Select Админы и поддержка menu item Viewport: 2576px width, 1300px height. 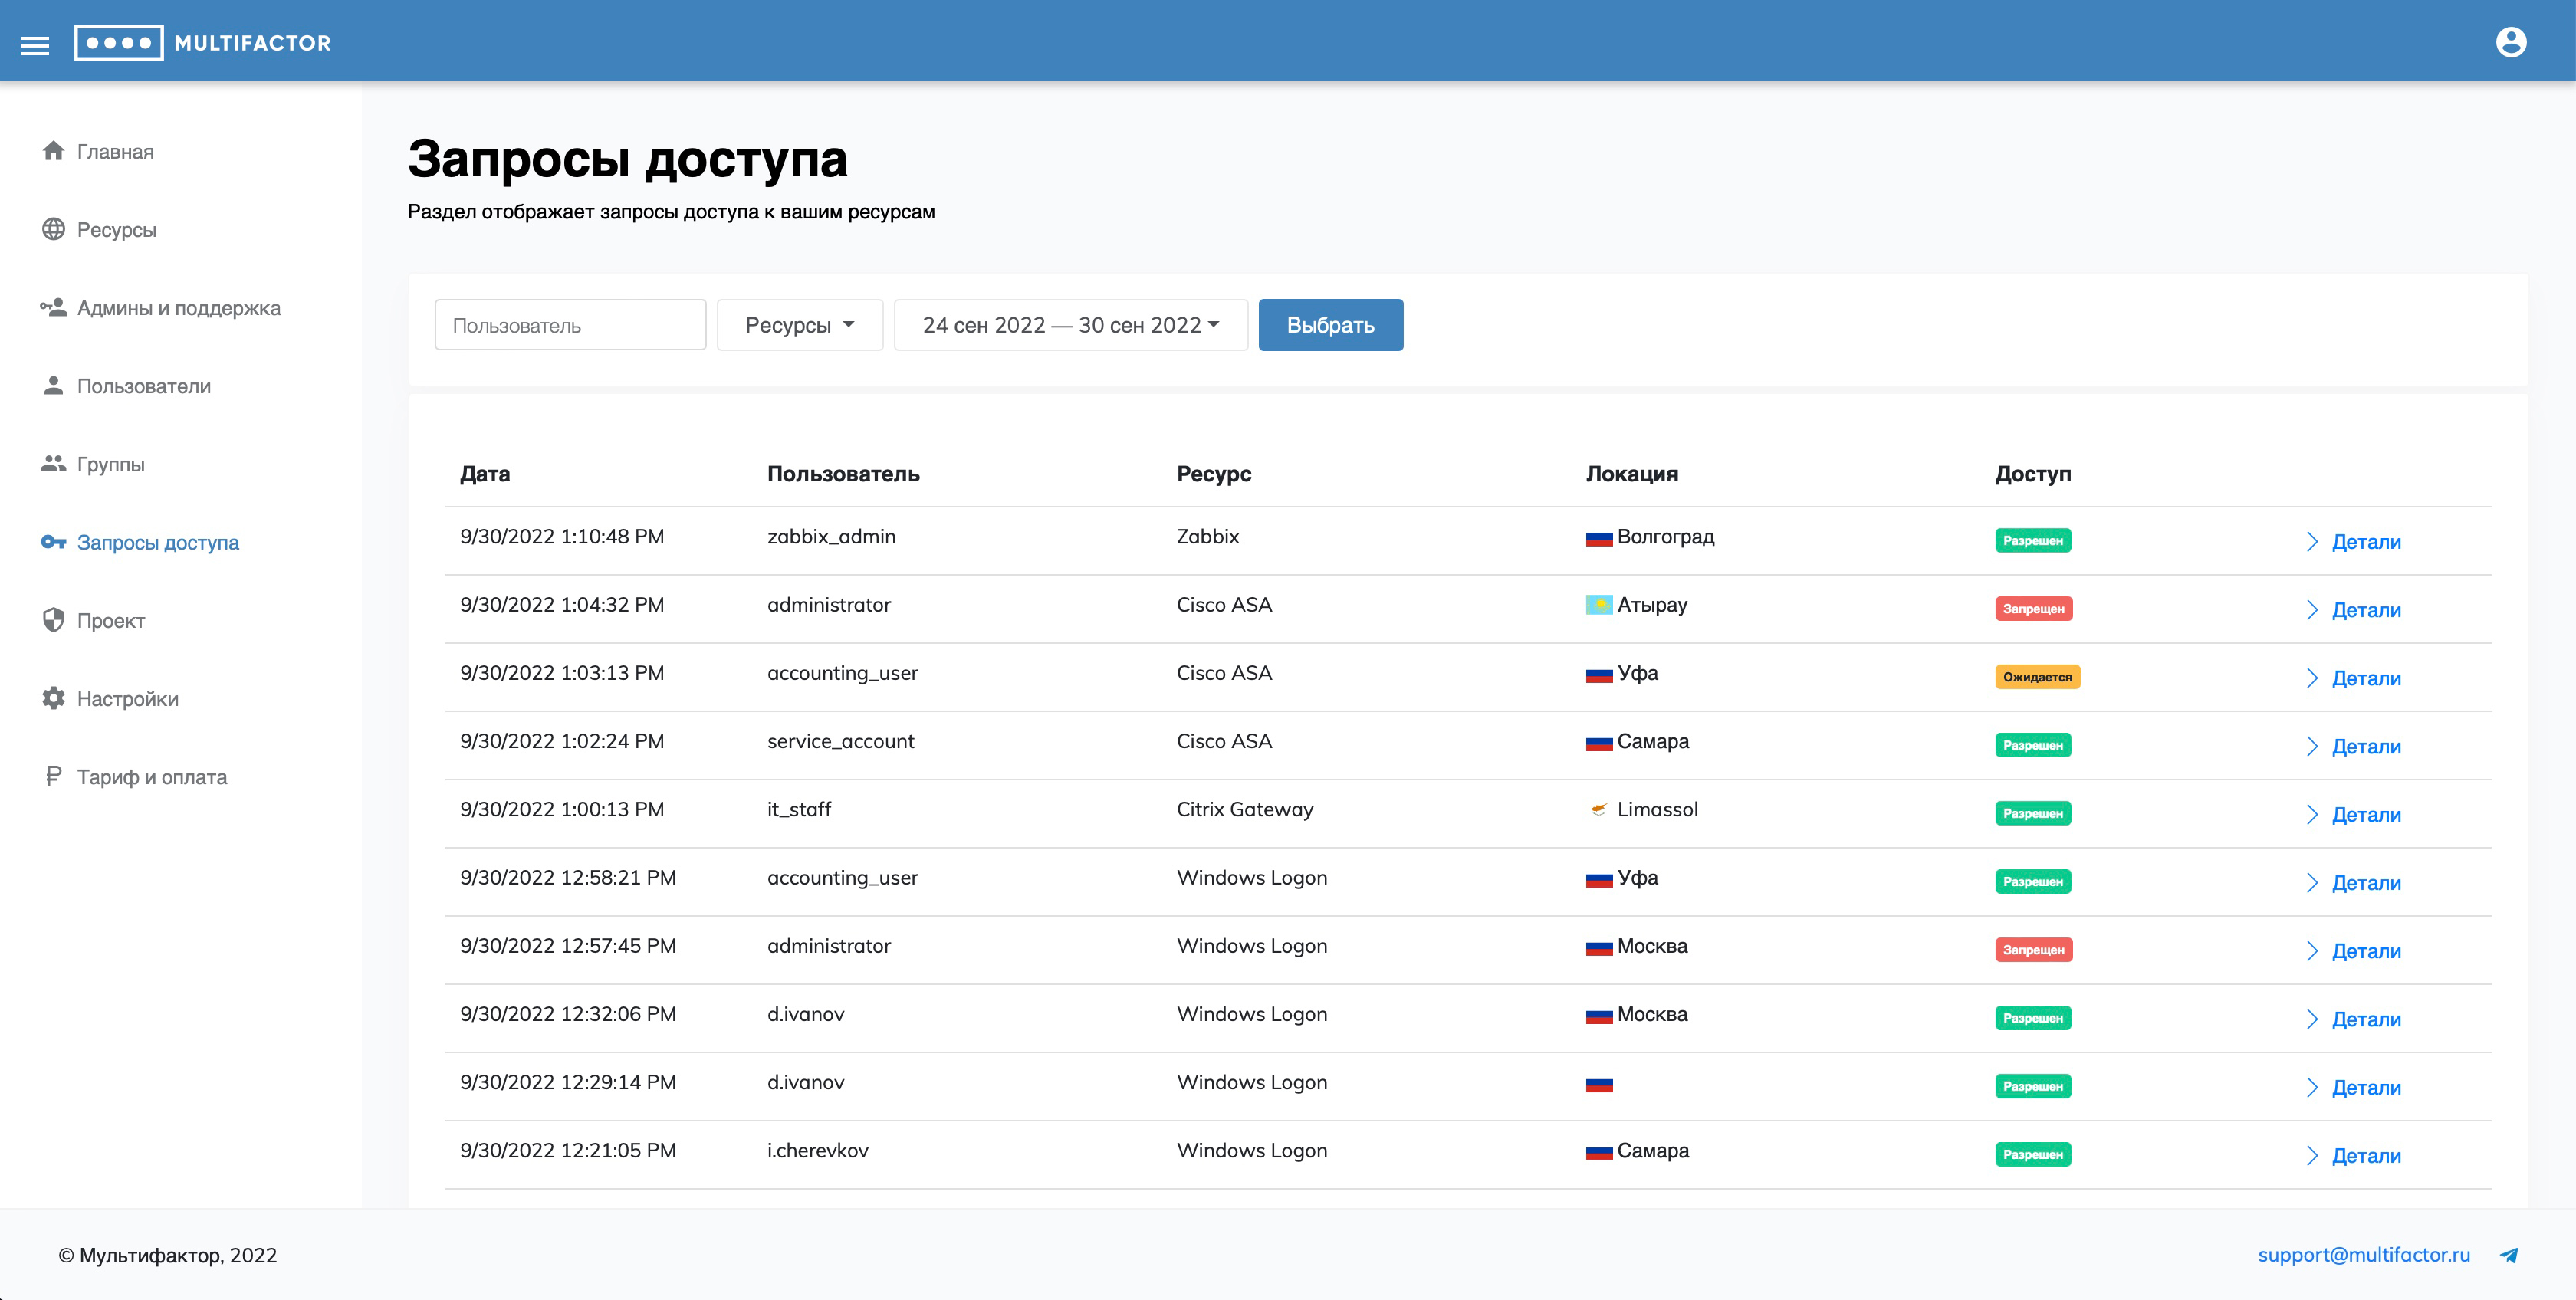pyautogui.click(x=178, y=308)
